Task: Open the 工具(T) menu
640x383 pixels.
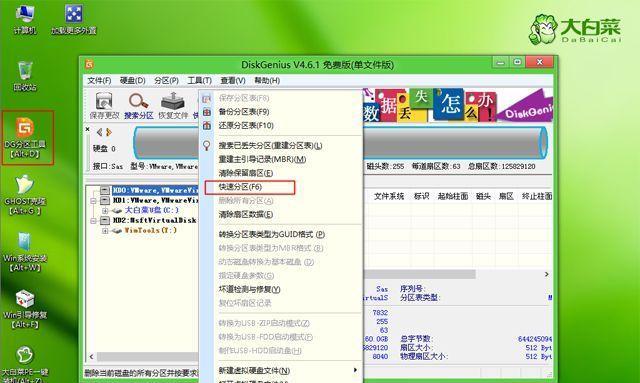Action: (x=199, y=80)
